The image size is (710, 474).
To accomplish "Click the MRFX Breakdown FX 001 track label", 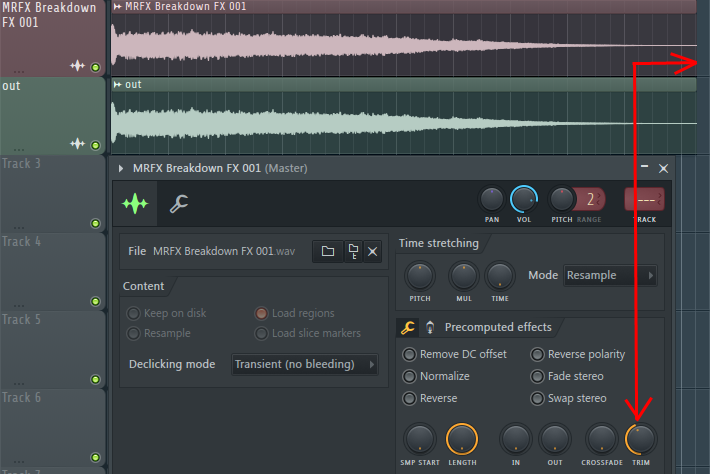I will [49, 15].
